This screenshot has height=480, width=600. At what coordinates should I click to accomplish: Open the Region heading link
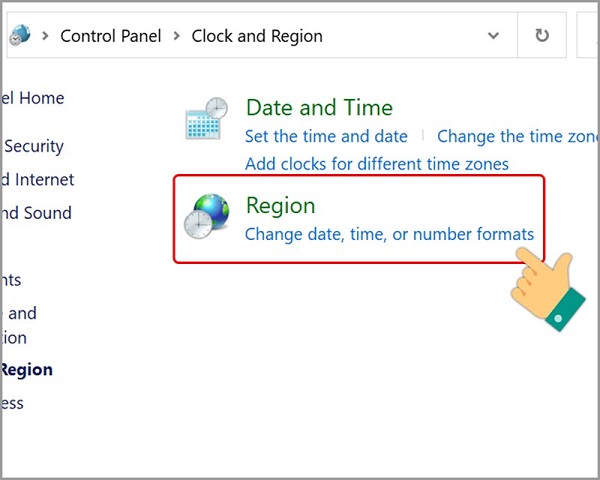280,206
